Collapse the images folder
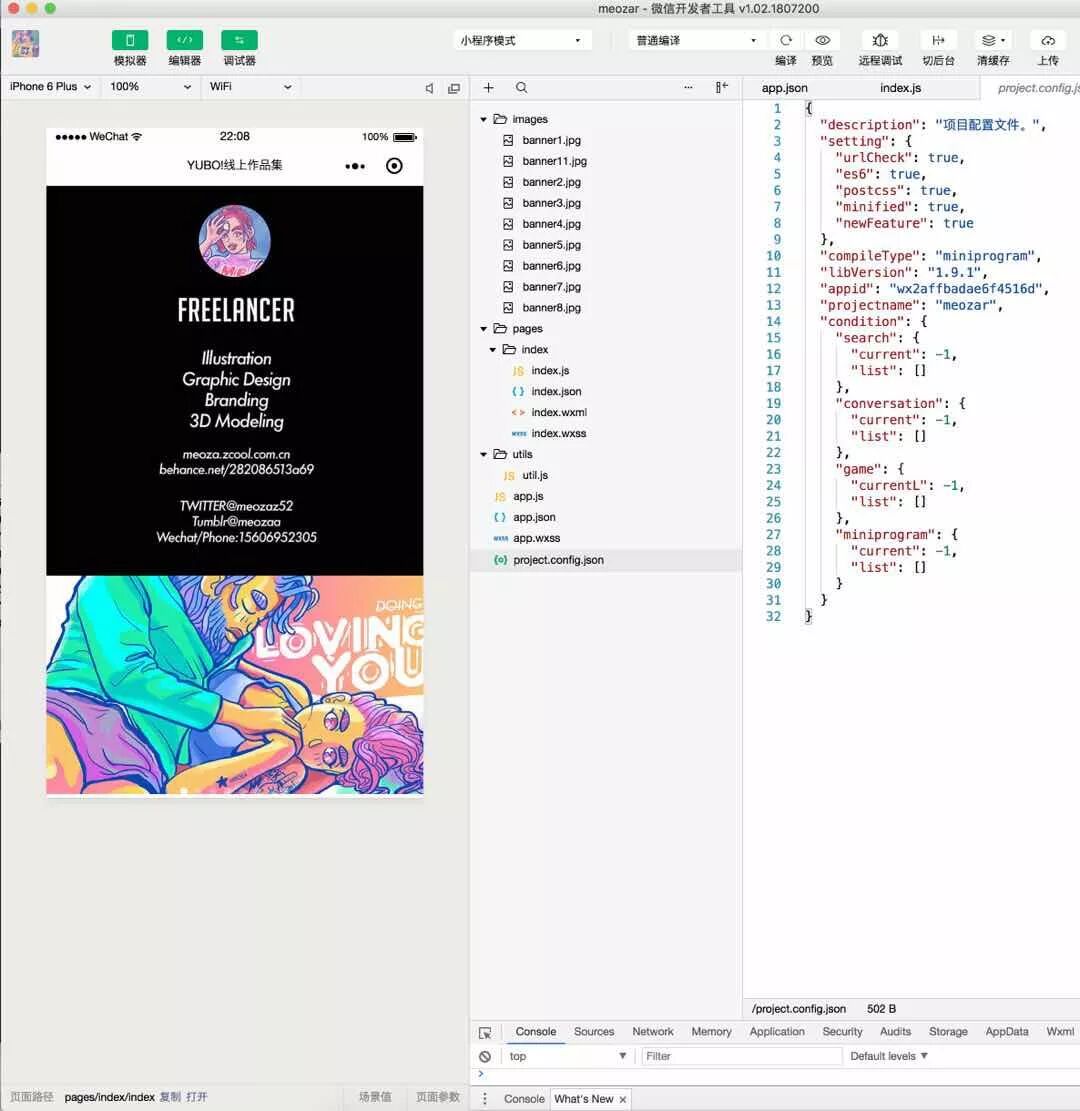This screenshot has height=1111, width=1080. pos(484,120)
